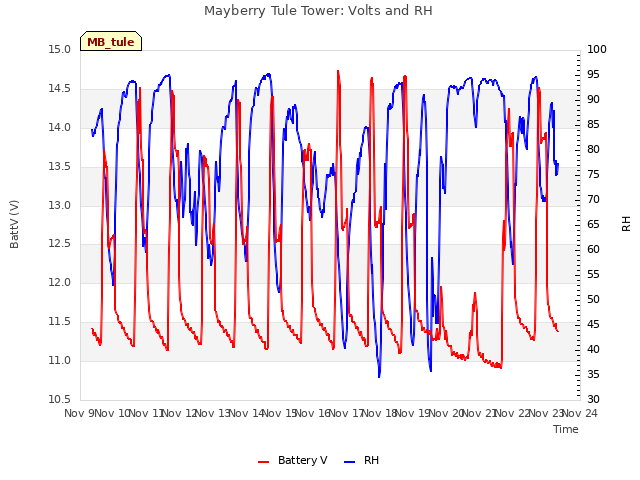Screen dimensions: 640x480
Task: Click the 11.0 left axis tick
Action: coord(60,361)
